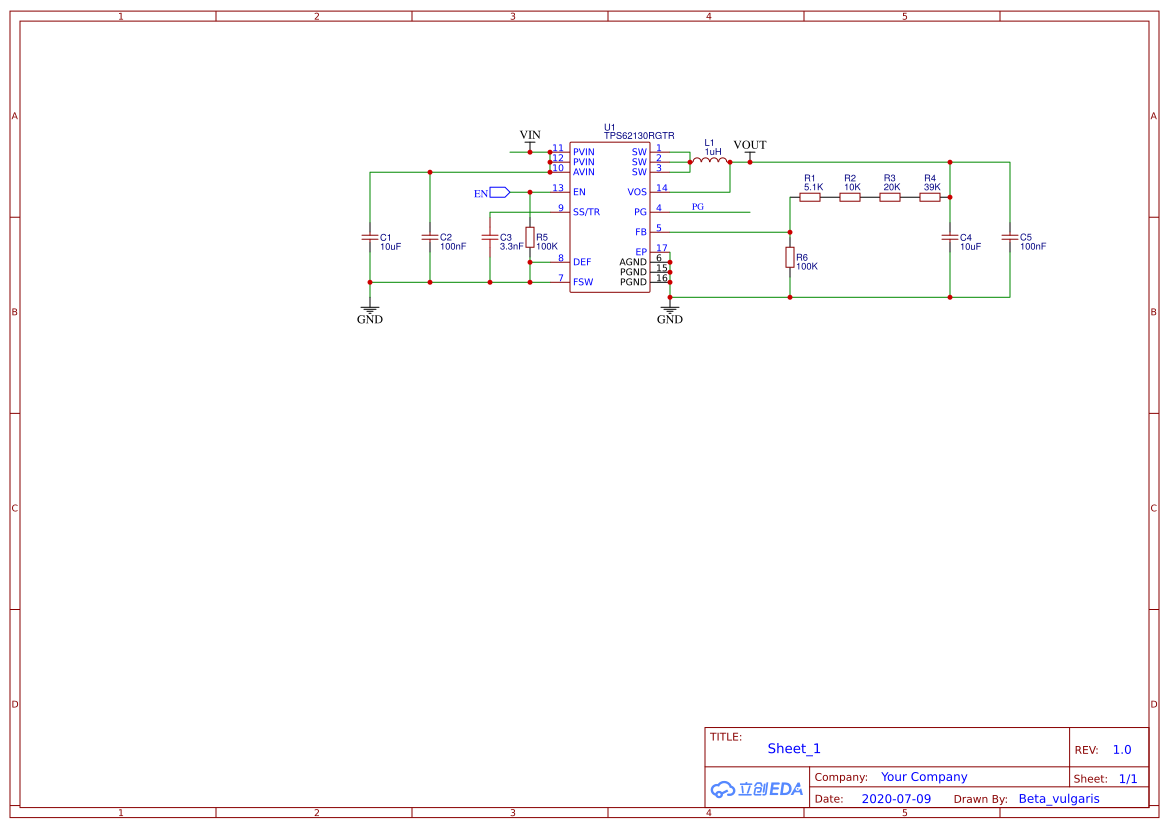Viewport: 1169px width, 828px height.
Task: Select the GND symbol below capacitor C1
Action: (370, 312)
